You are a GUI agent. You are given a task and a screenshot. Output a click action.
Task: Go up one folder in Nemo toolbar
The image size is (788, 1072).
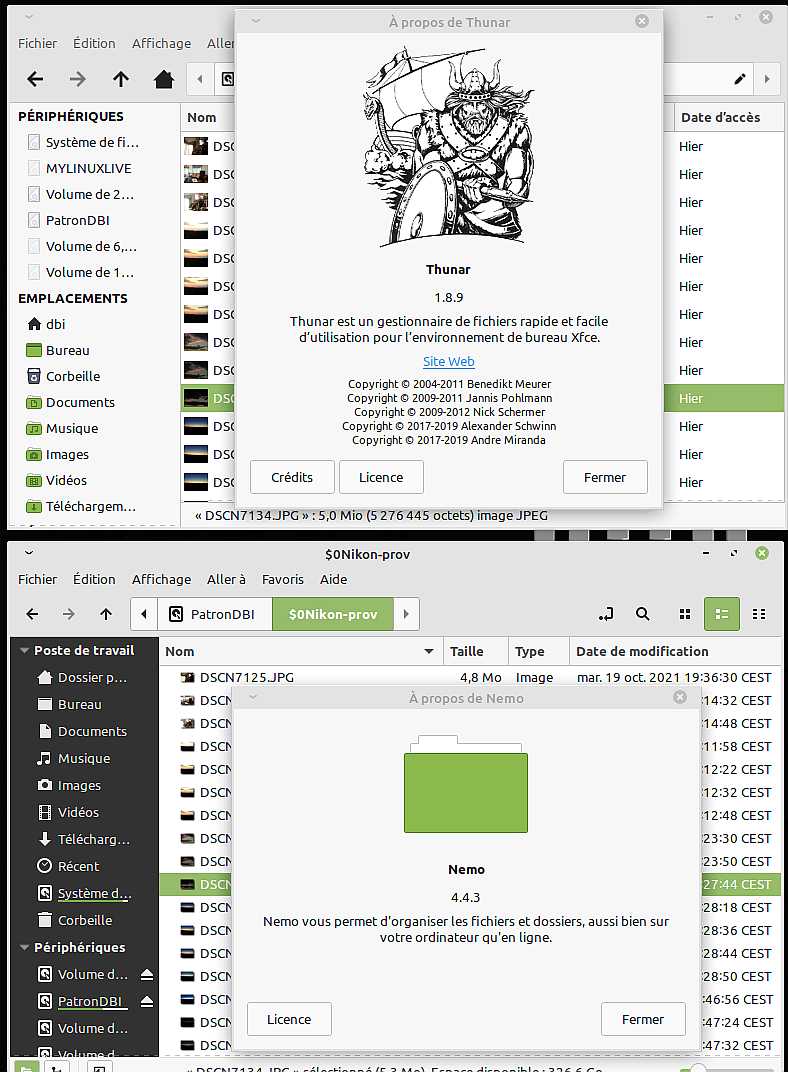coord(106,614)
